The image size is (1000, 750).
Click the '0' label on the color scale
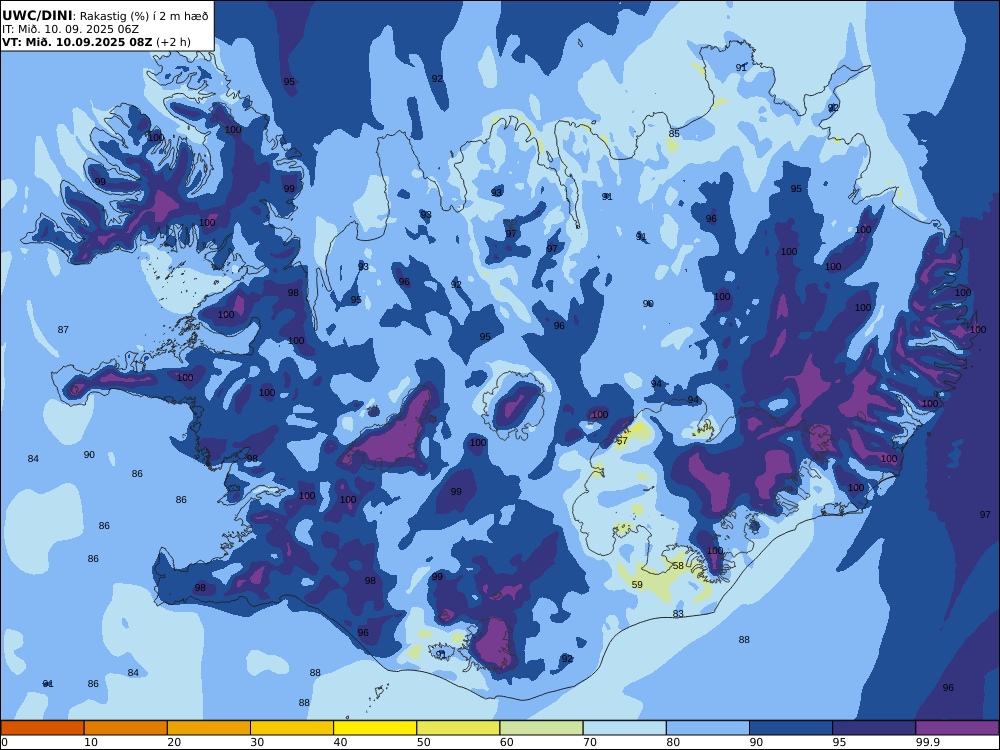tap(4, 742)
